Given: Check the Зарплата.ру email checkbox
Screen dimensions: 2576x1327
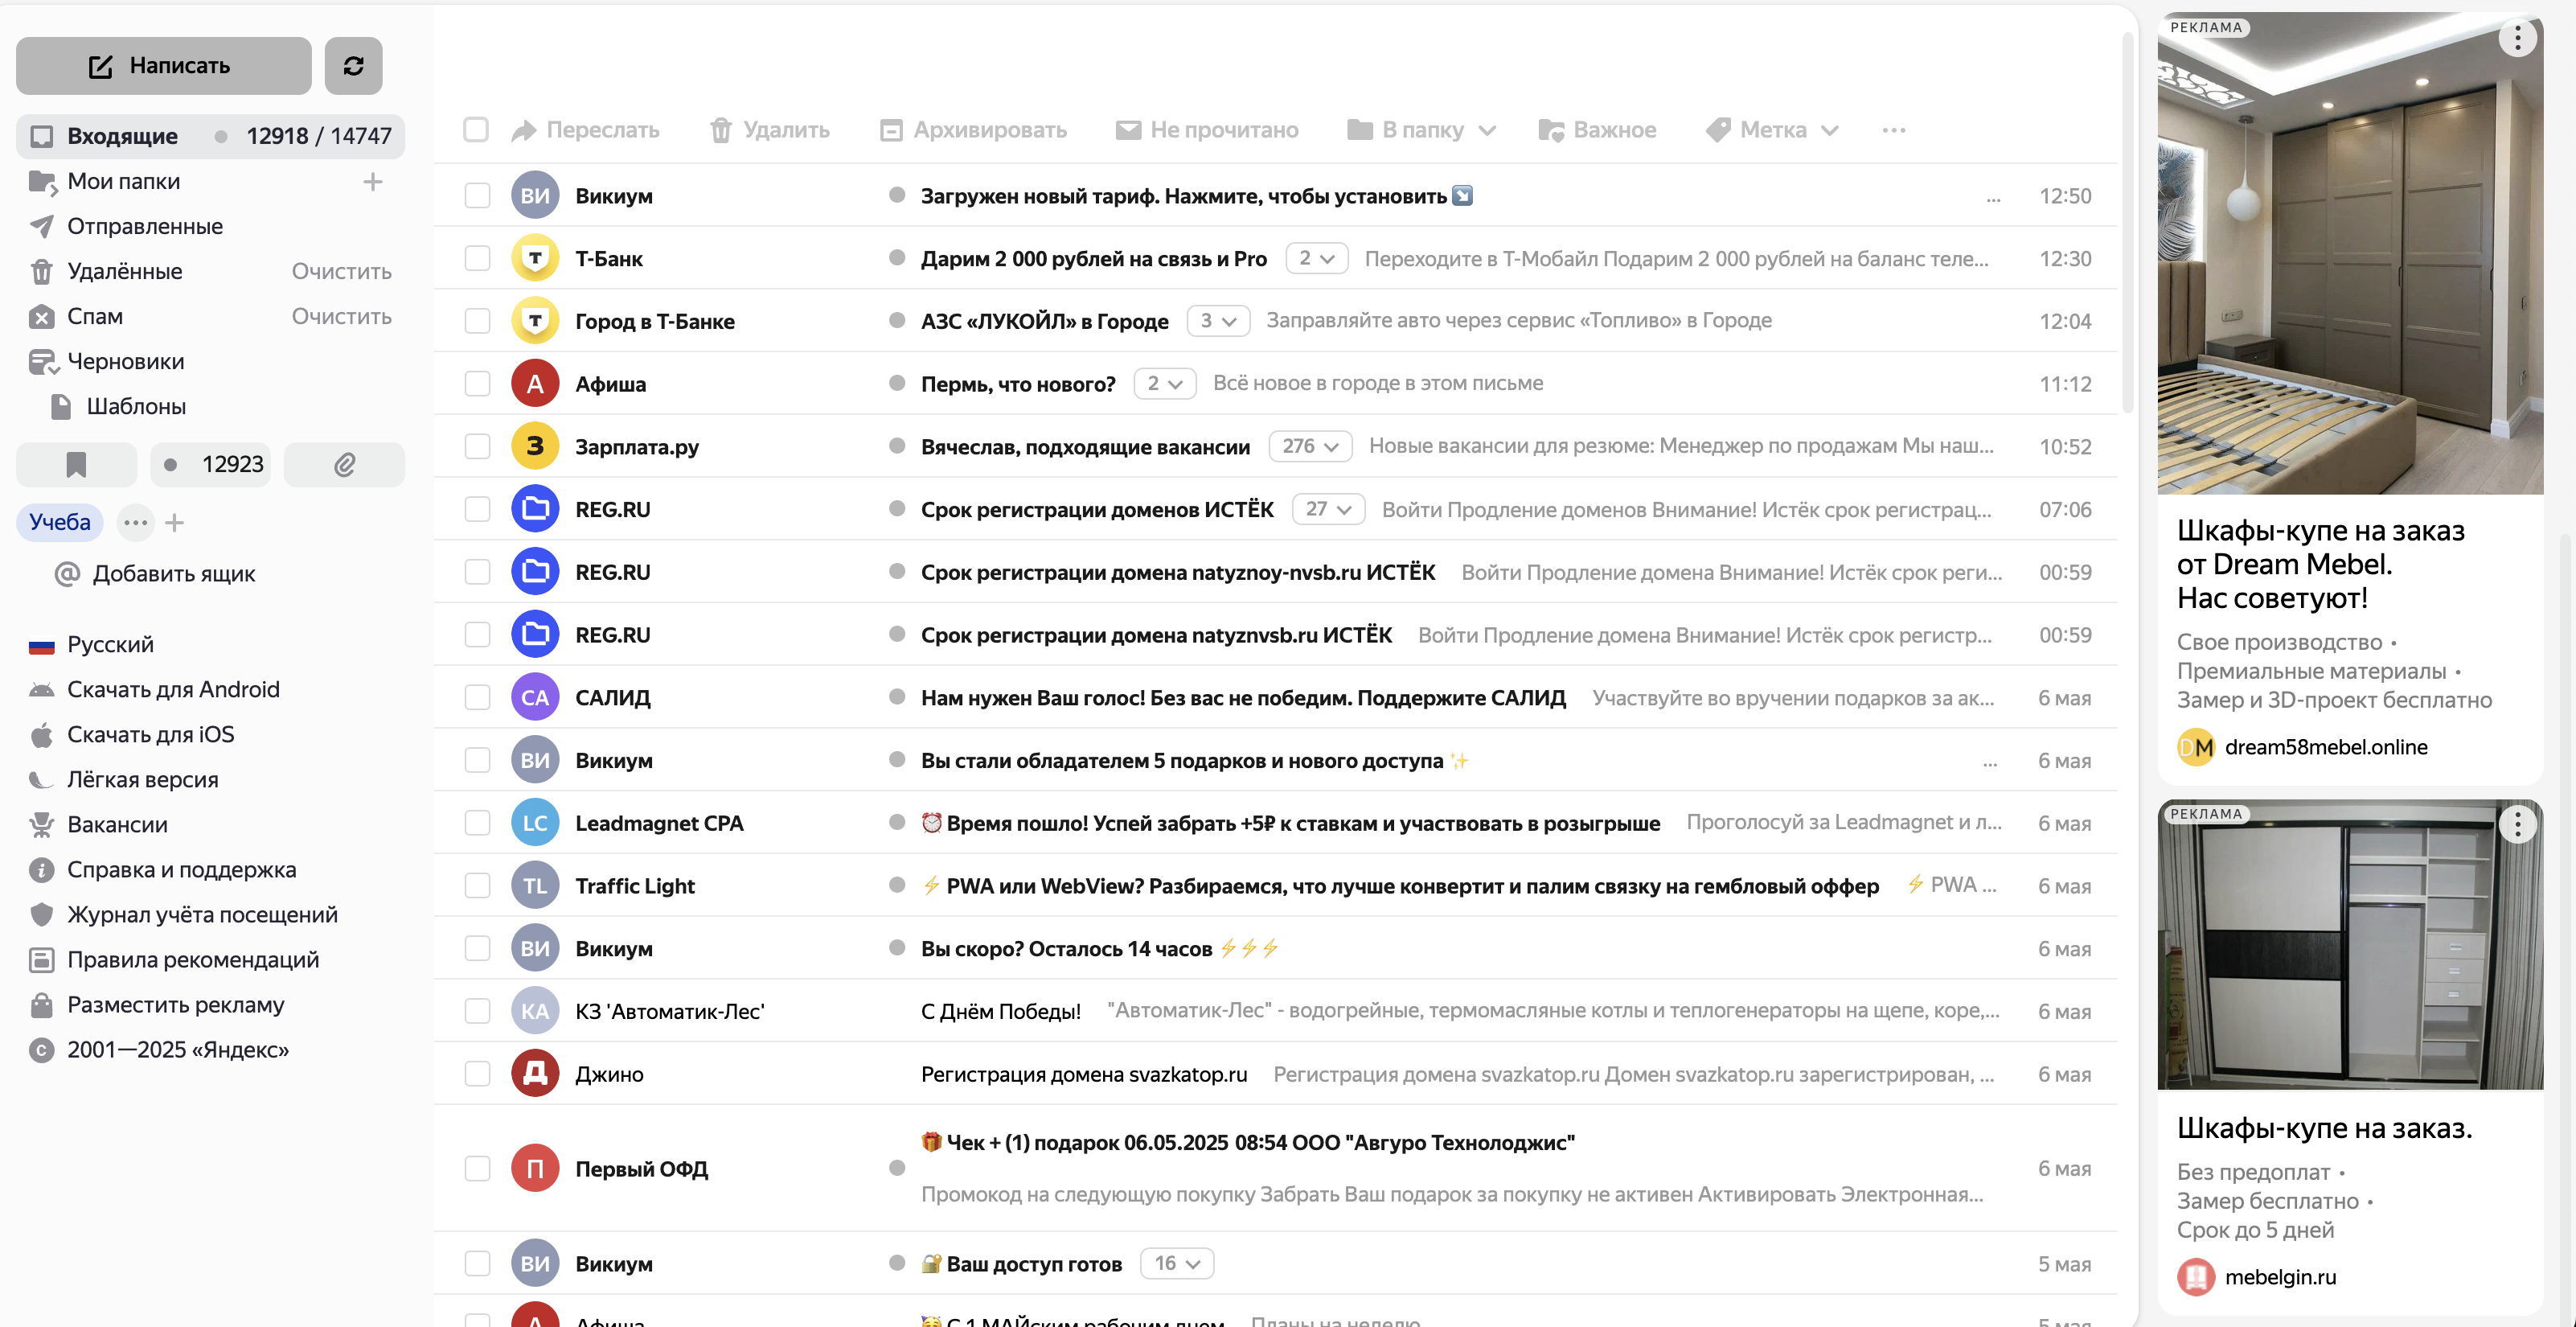Looking at the screenshot, I should tap(477, 446).
